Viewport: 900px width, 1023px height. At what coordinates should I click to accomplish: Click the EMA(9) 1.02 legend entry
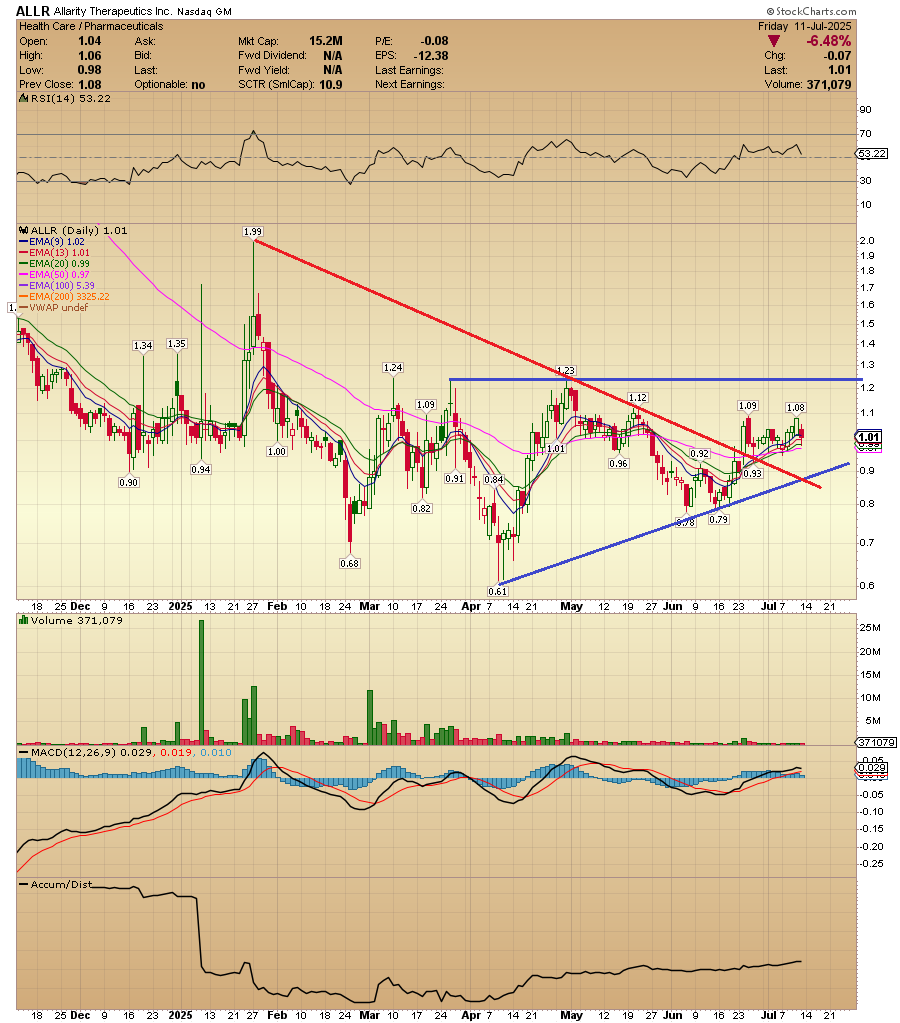pos(52,241)
